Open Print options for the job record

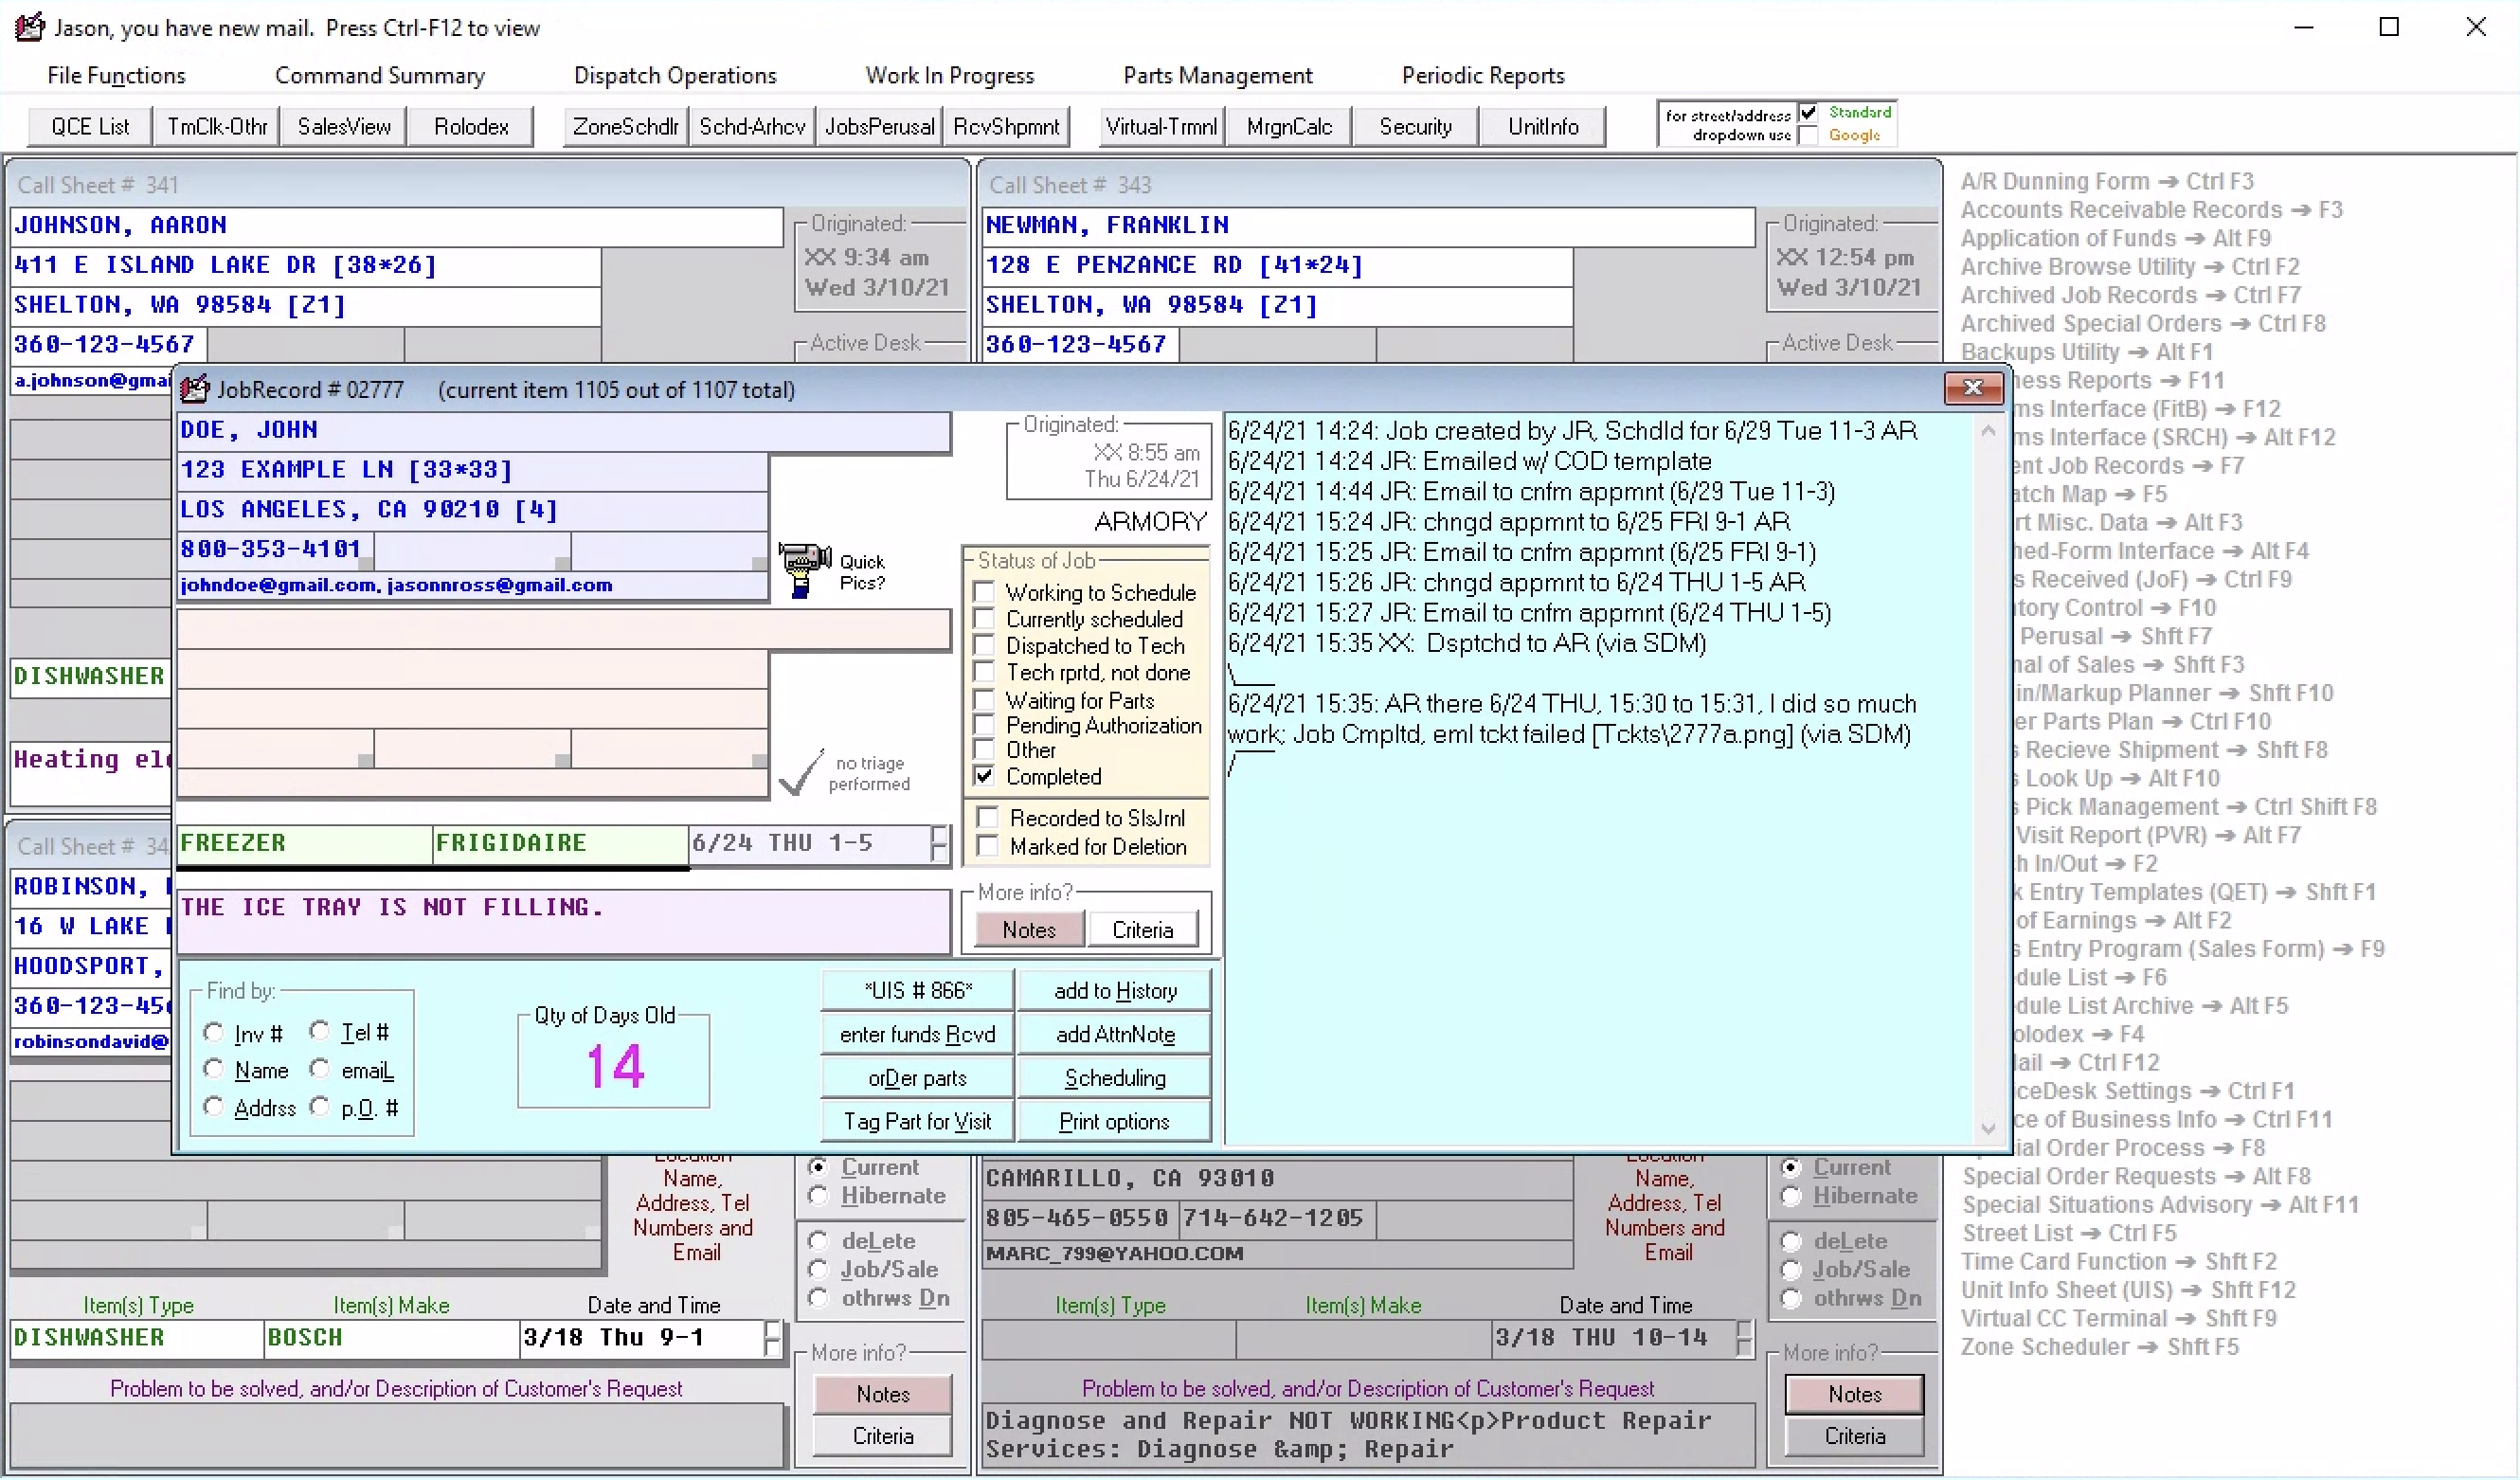pyautogui.click(x=1114, y=1121)
